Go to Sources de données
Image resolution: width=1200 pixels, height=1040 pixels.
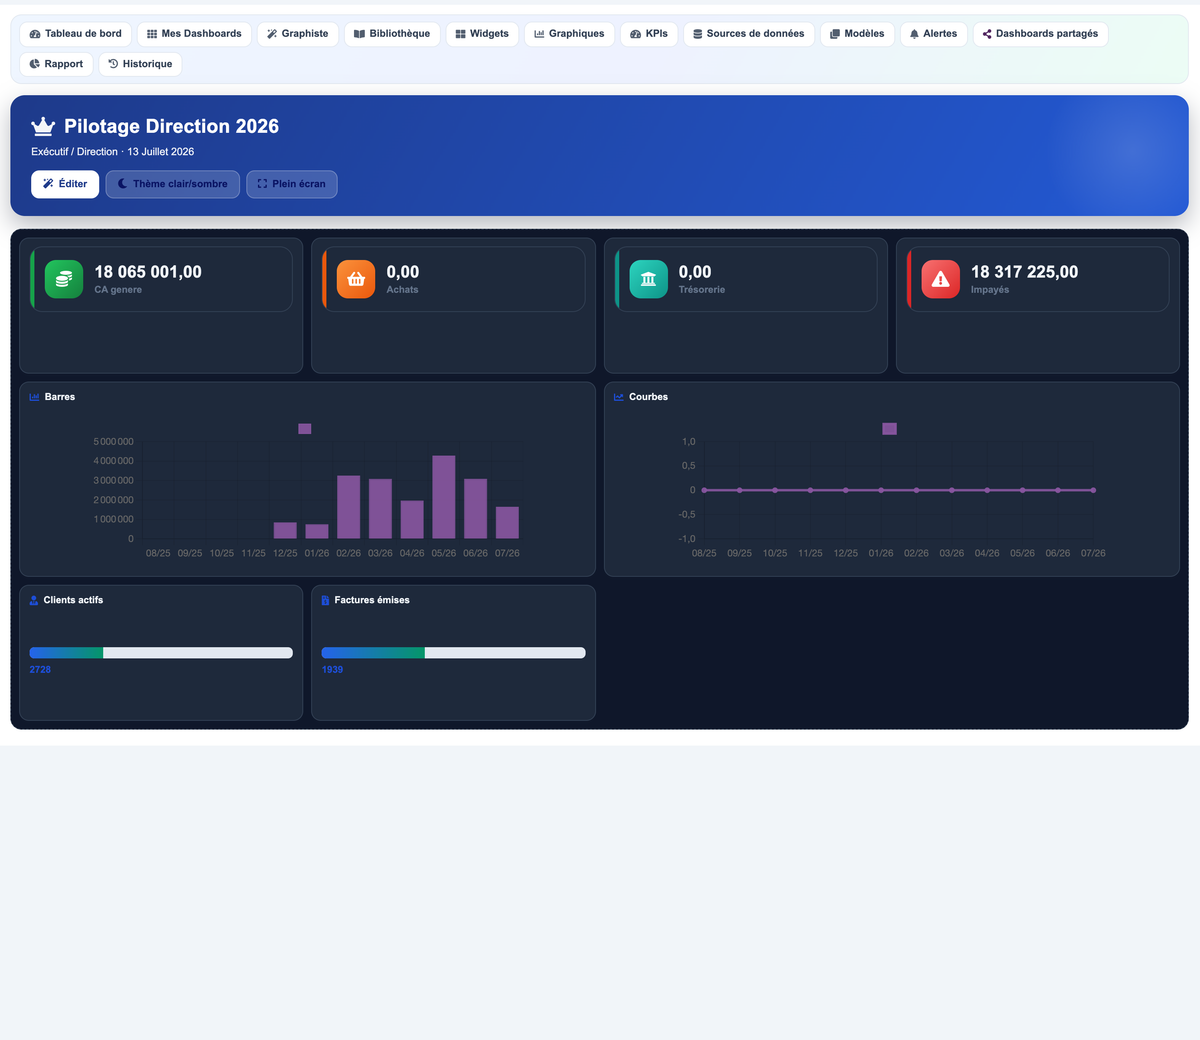749,34
